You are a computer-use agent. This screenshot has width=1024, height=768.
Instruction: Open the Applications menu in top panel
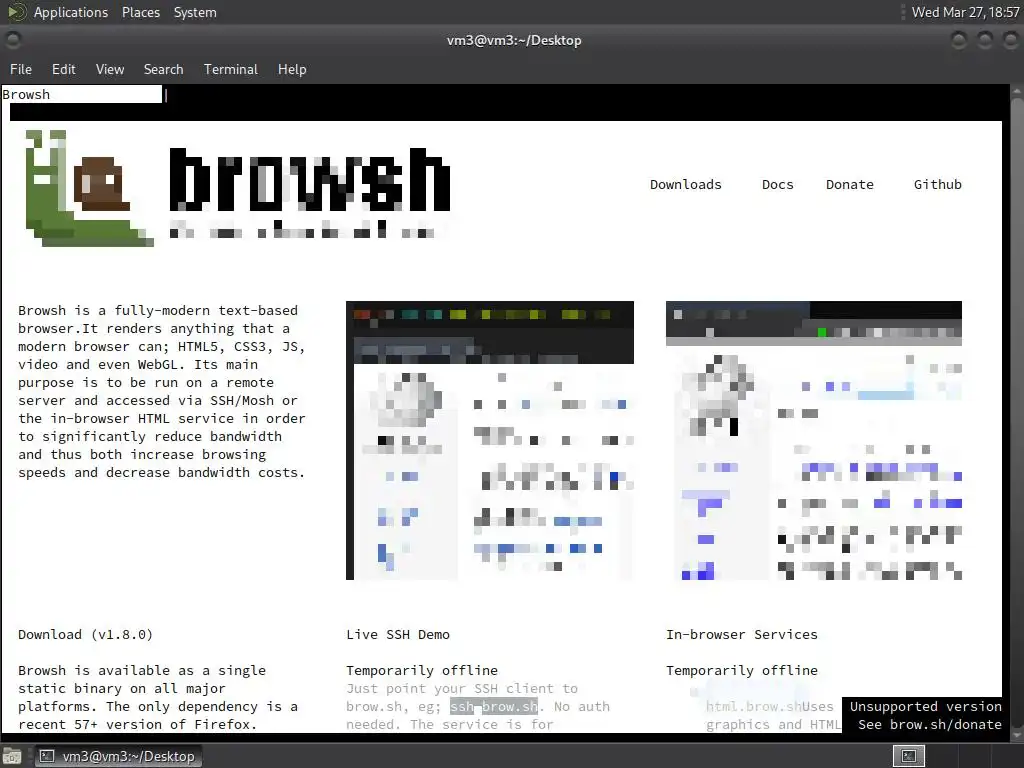point(71,12)
